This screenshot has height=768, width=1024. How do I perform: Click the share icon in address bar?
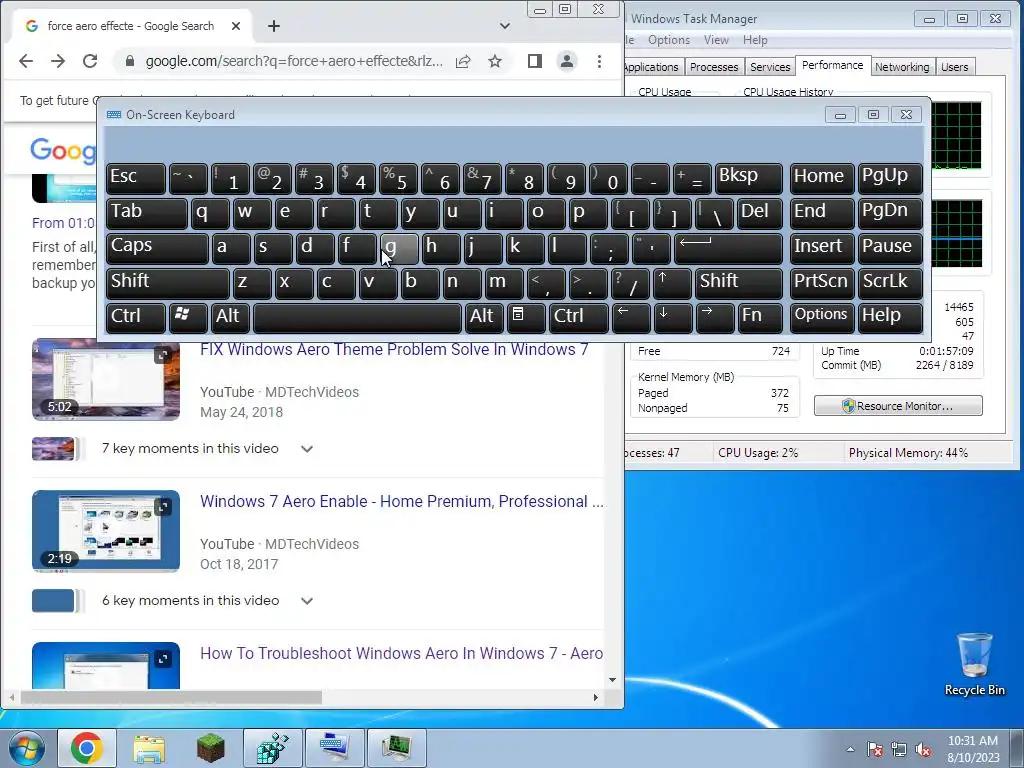[x=463, y=61]
